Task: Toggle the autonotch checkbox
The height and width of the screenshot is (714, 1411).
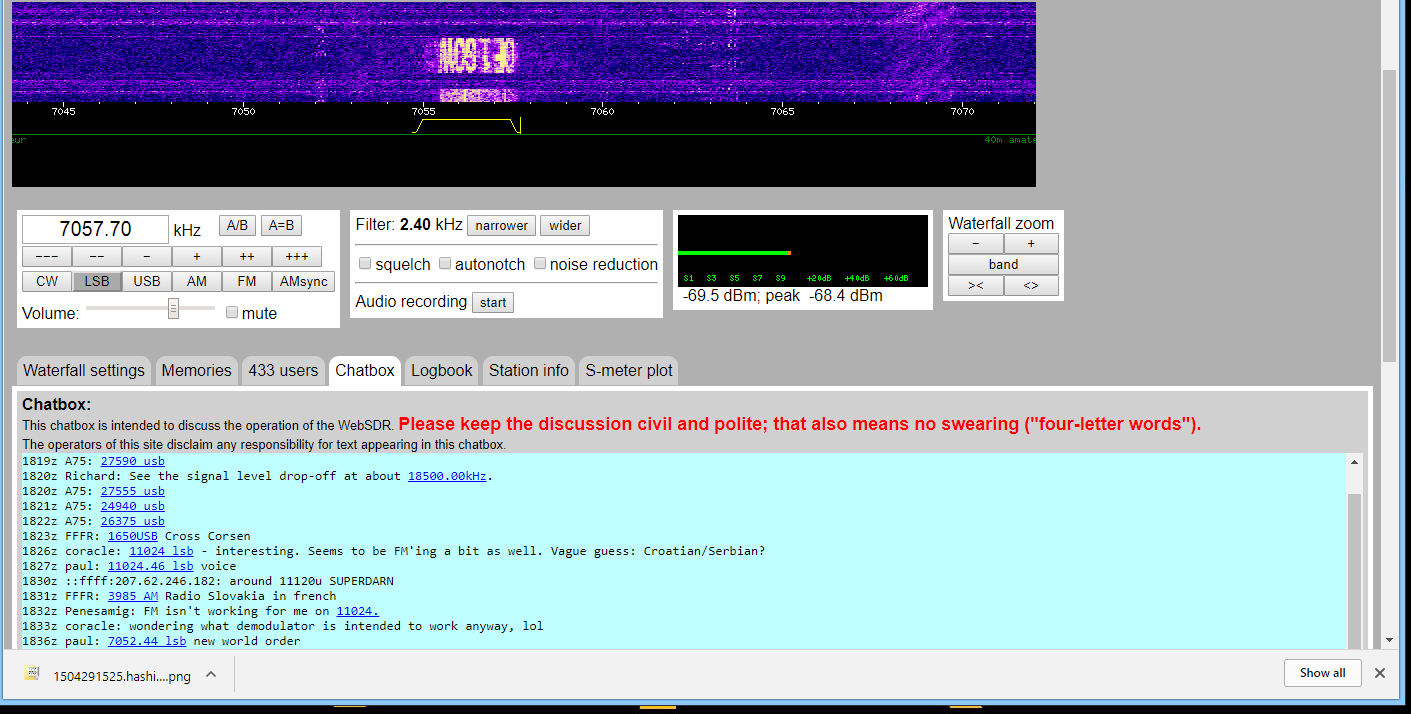Action: tap(445, 264)
